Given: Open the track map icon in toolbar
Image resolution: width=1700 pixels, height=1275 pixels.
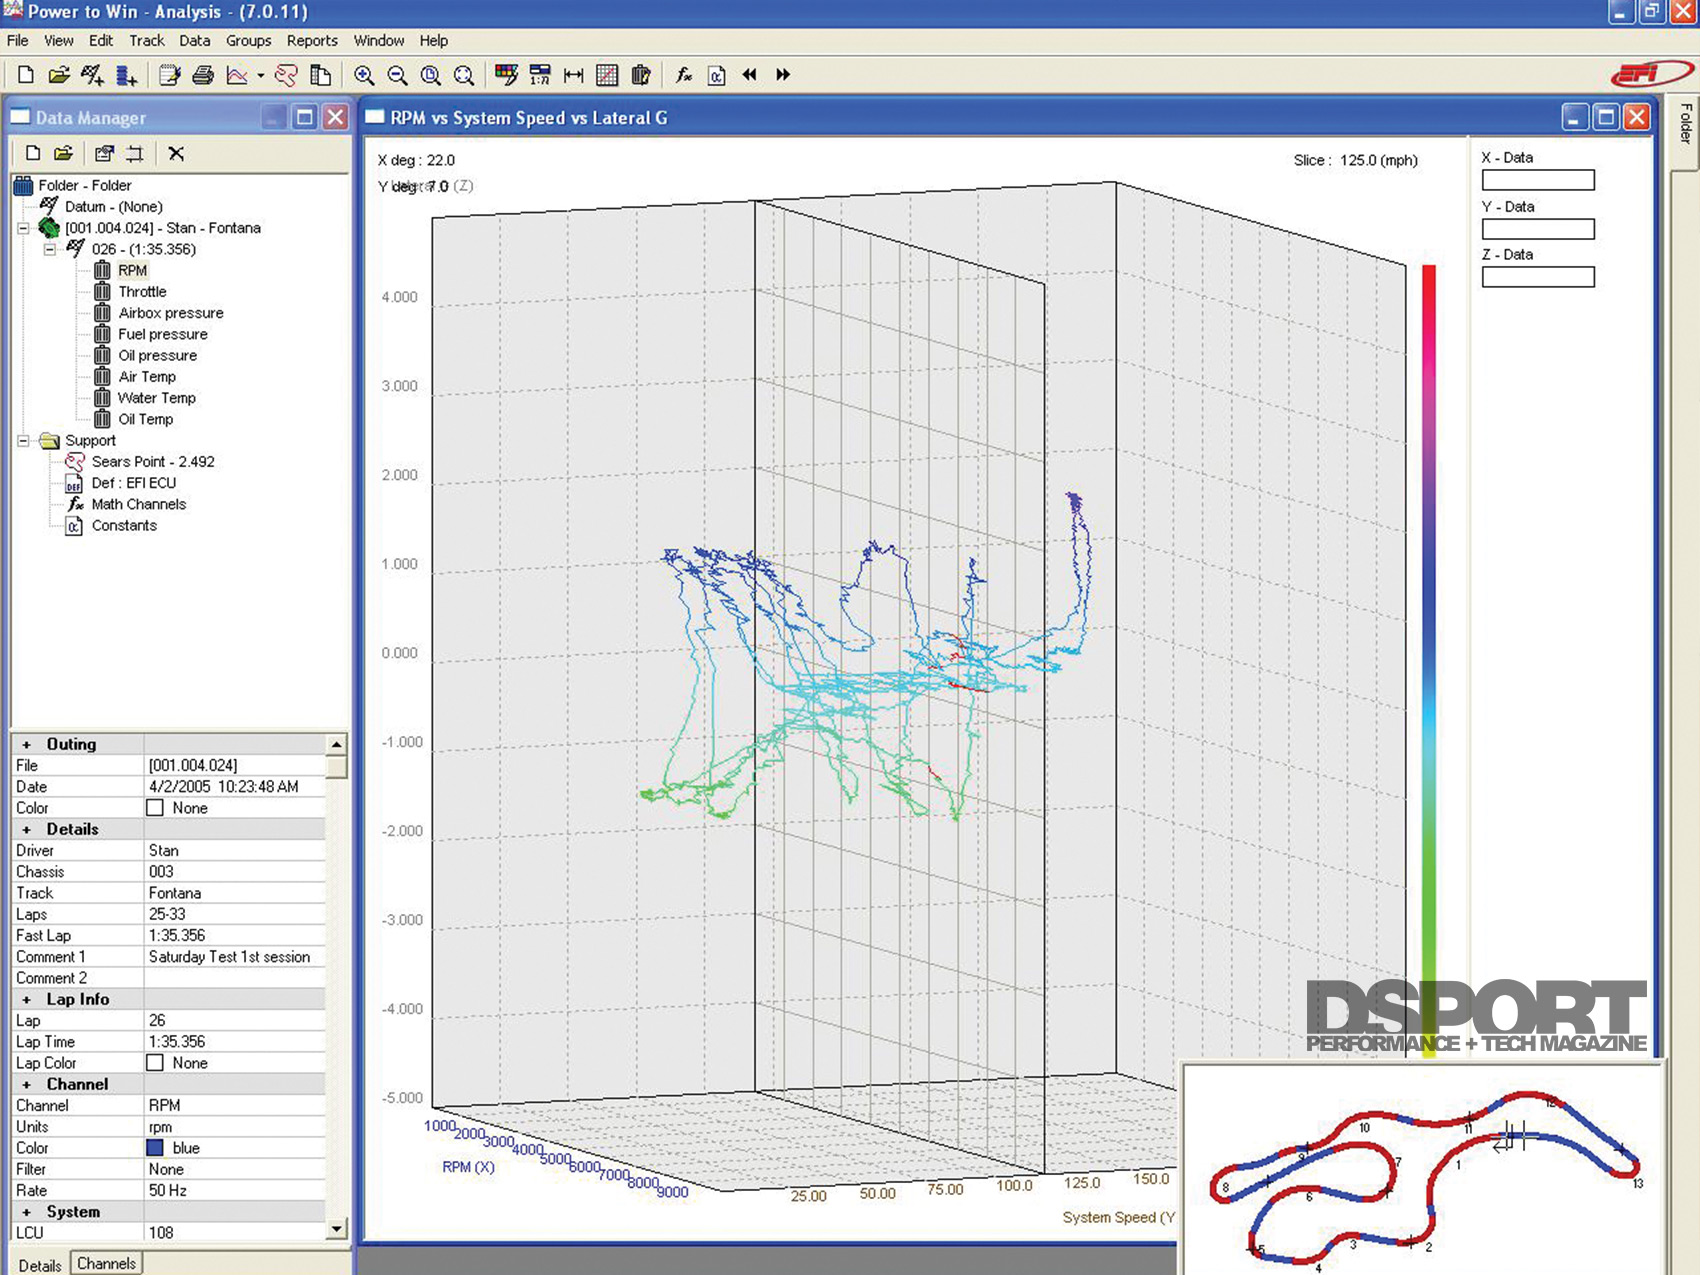Looking at the screenshot, I should (286, 75).
